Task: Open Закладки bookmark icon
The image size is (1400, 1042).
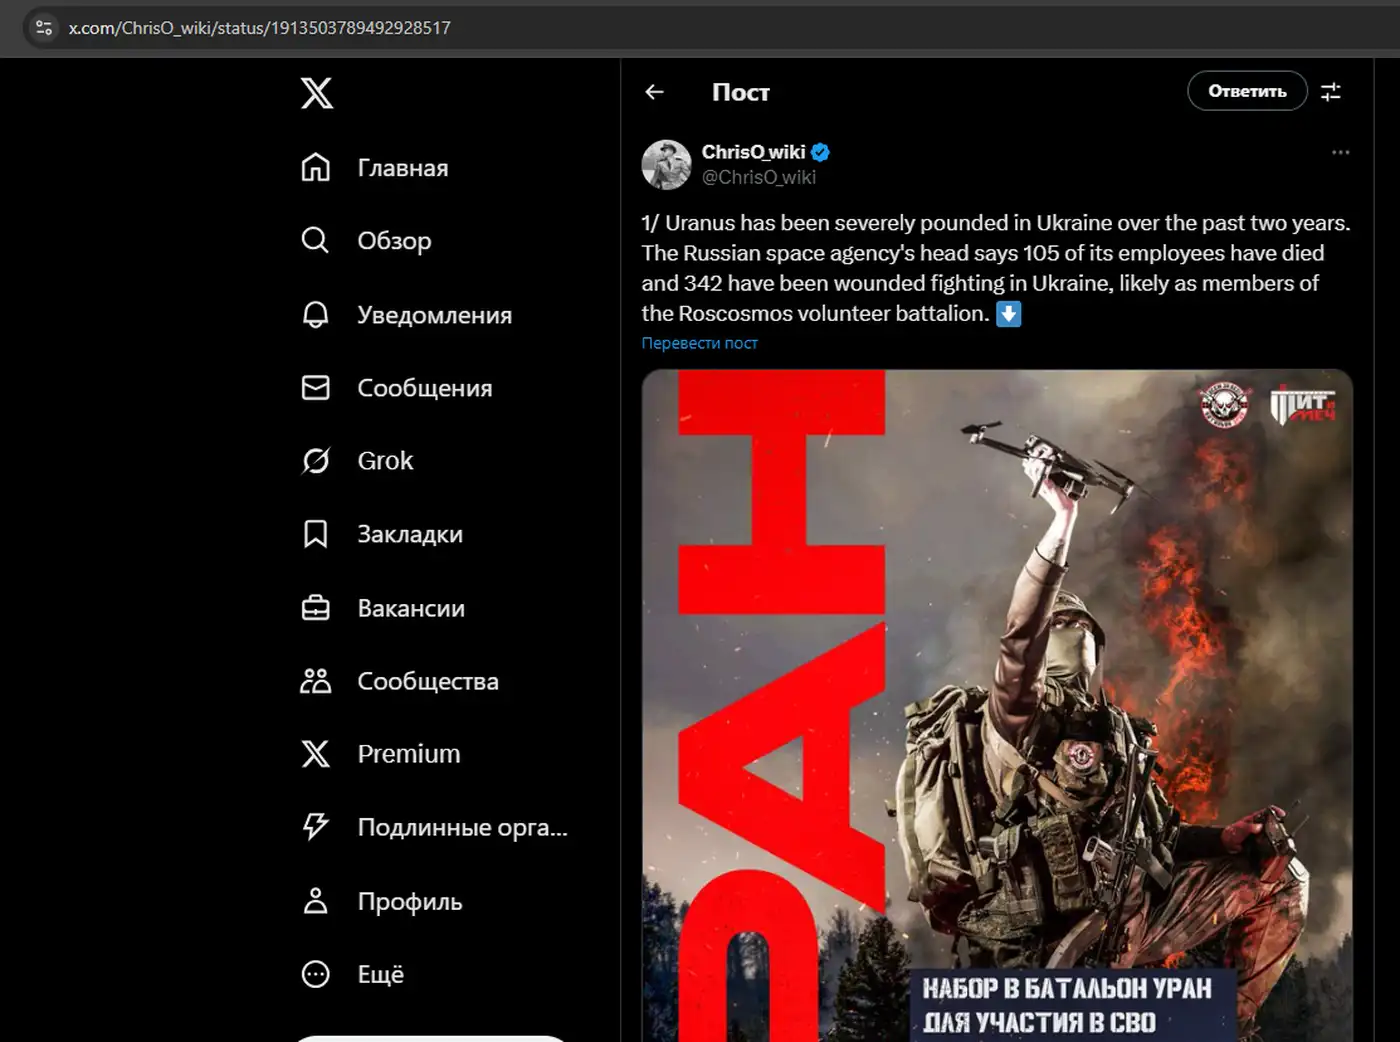Action: tap(315, 534)
